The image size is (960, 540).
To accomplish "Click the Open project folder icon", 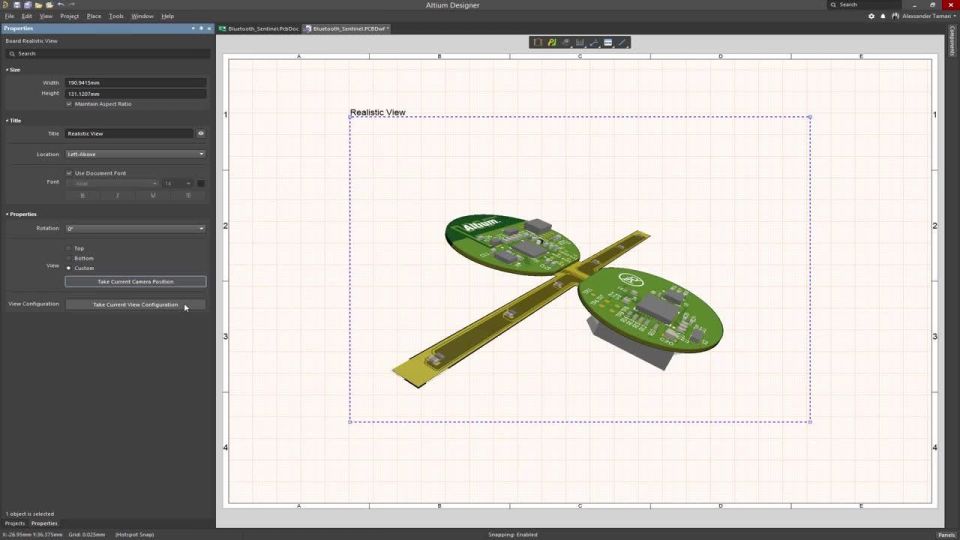I will (49, 5).
